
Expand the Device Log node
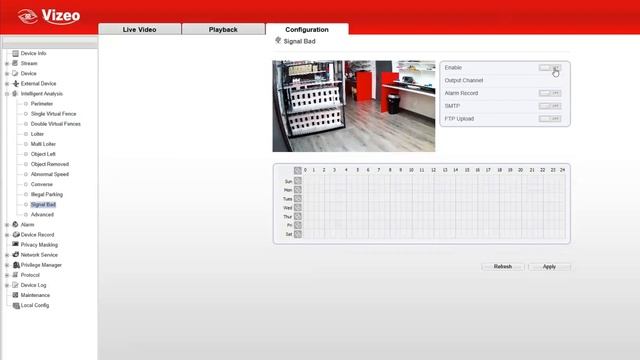(x=7, y=285)
